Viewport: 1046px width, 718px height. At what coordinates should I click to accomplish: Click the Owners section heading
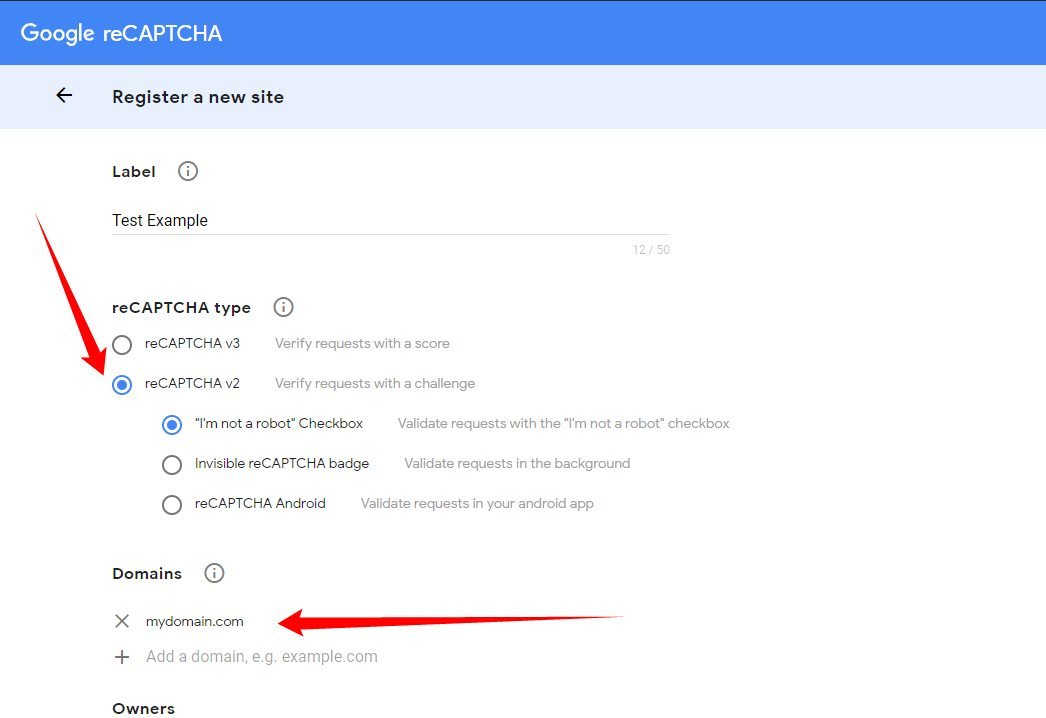click(x=143, y=708)
